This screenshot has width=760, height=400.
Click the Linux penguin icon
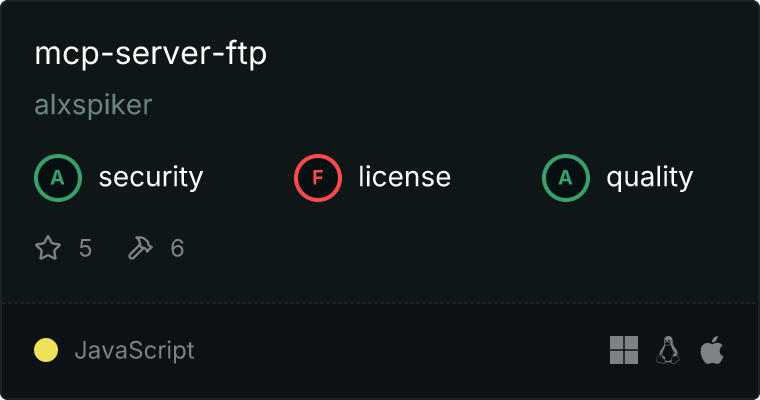(668, 350)
